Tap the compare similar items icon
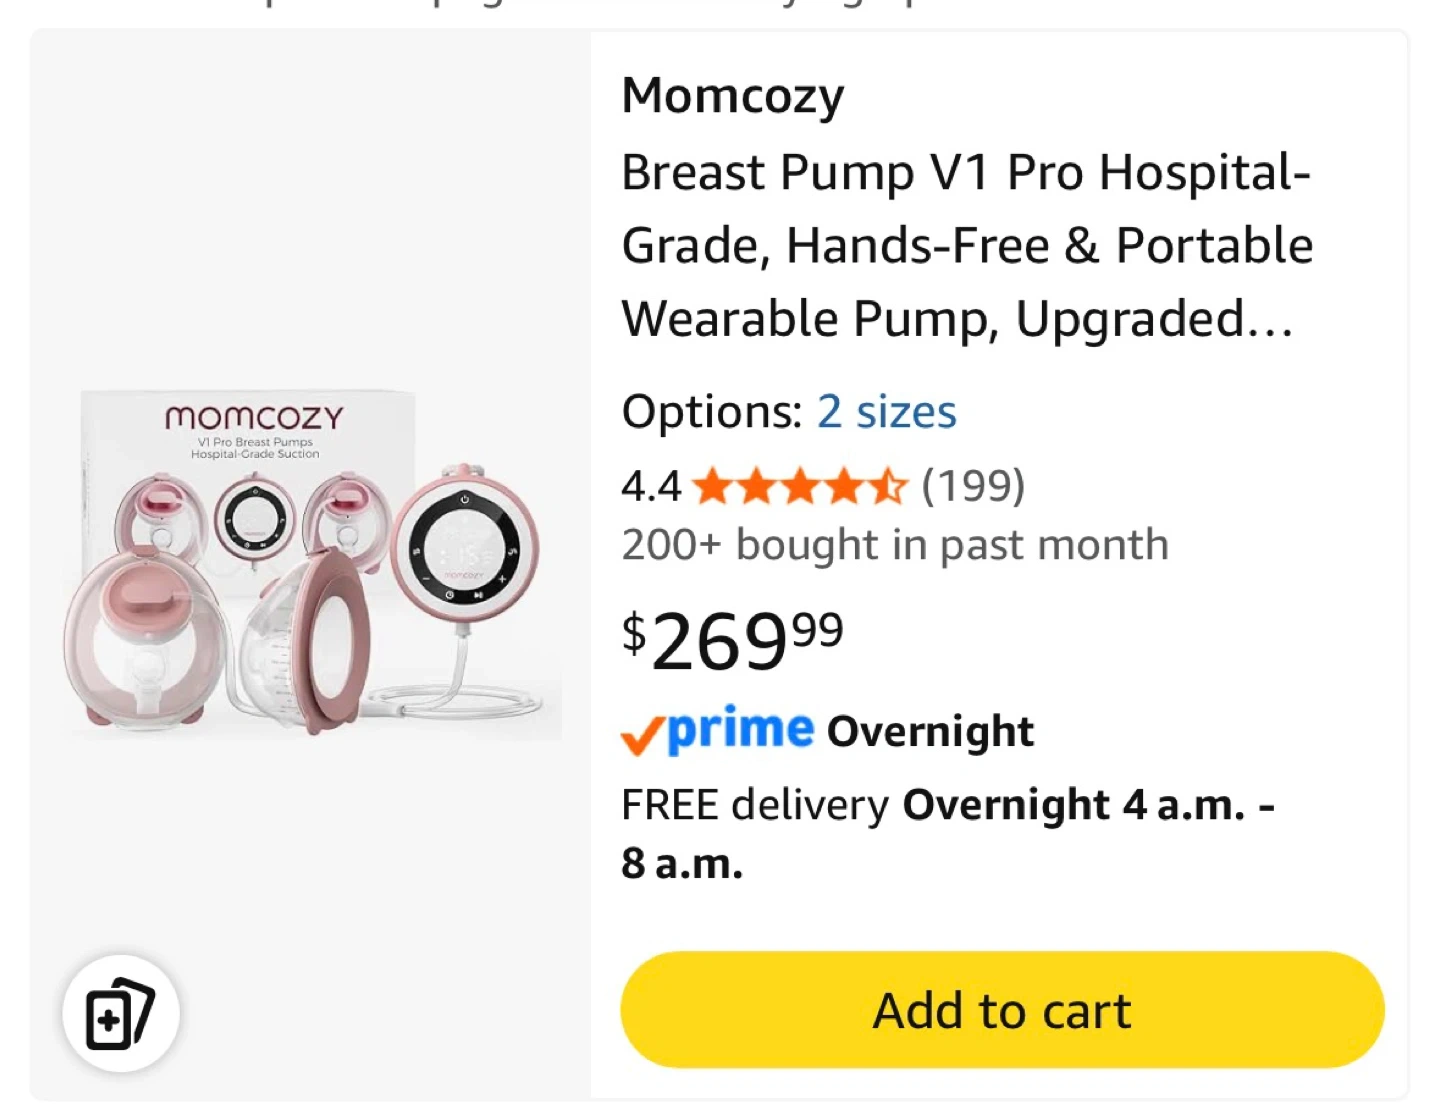 pyautogui.click(x=120, y=1013)
